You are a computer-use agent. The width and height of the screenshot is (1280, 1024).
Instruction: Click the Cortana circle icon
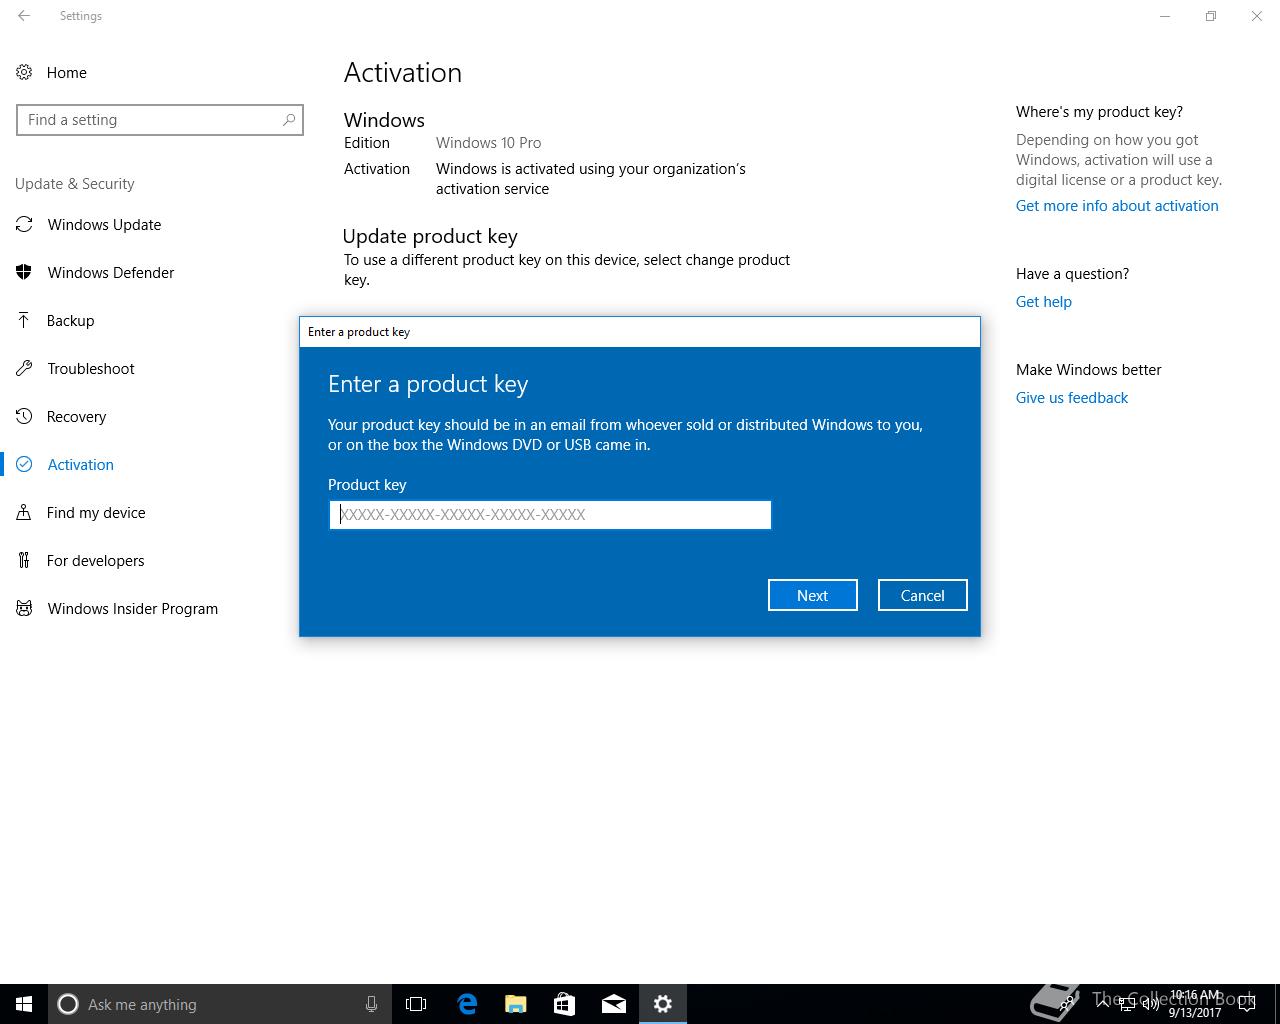68,1004
